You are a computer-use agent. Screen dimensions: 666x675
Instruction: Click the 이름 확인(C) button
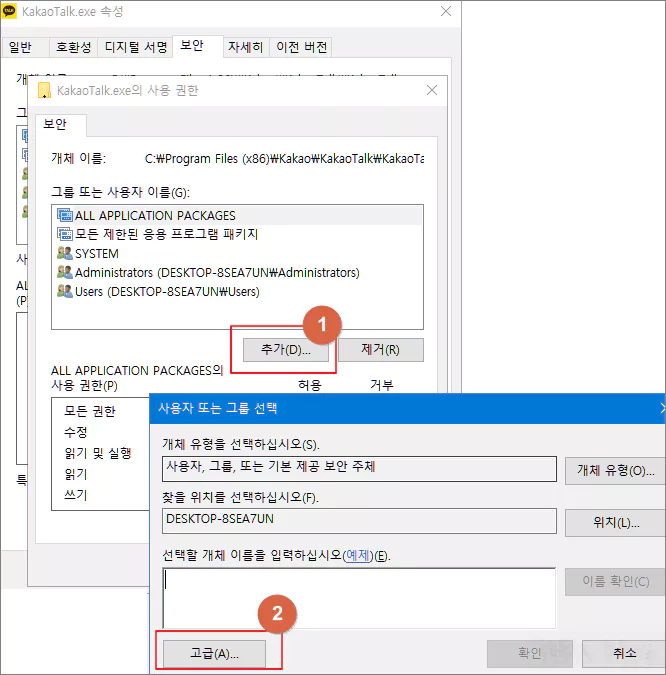pyautogui.click(x=615, y=582)
